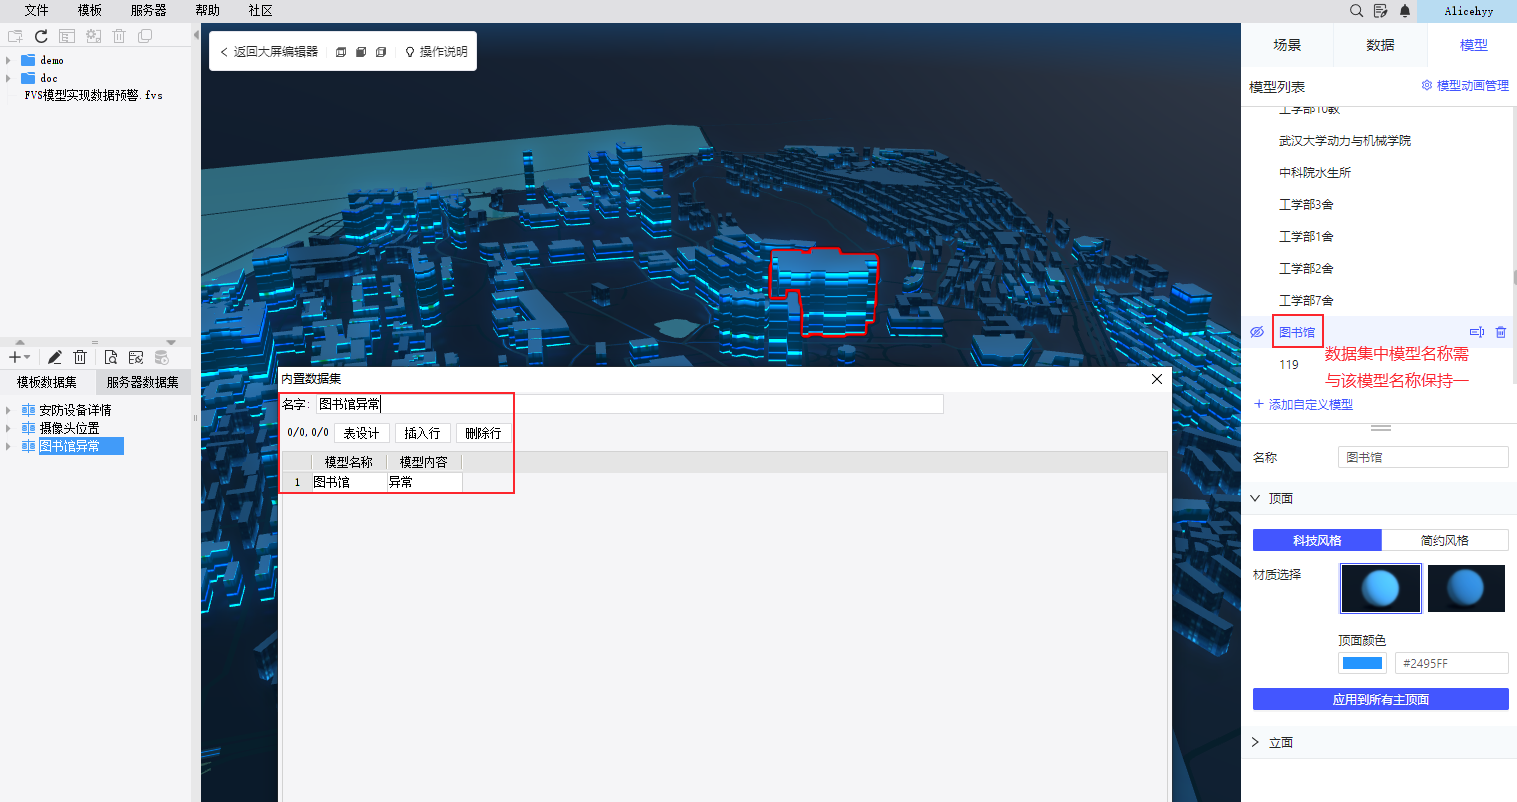The height and width of the screenshot is (802, 1517).
Task: Click the 异常 table cell
Action: pyautogui.click(x=424, y=482)
